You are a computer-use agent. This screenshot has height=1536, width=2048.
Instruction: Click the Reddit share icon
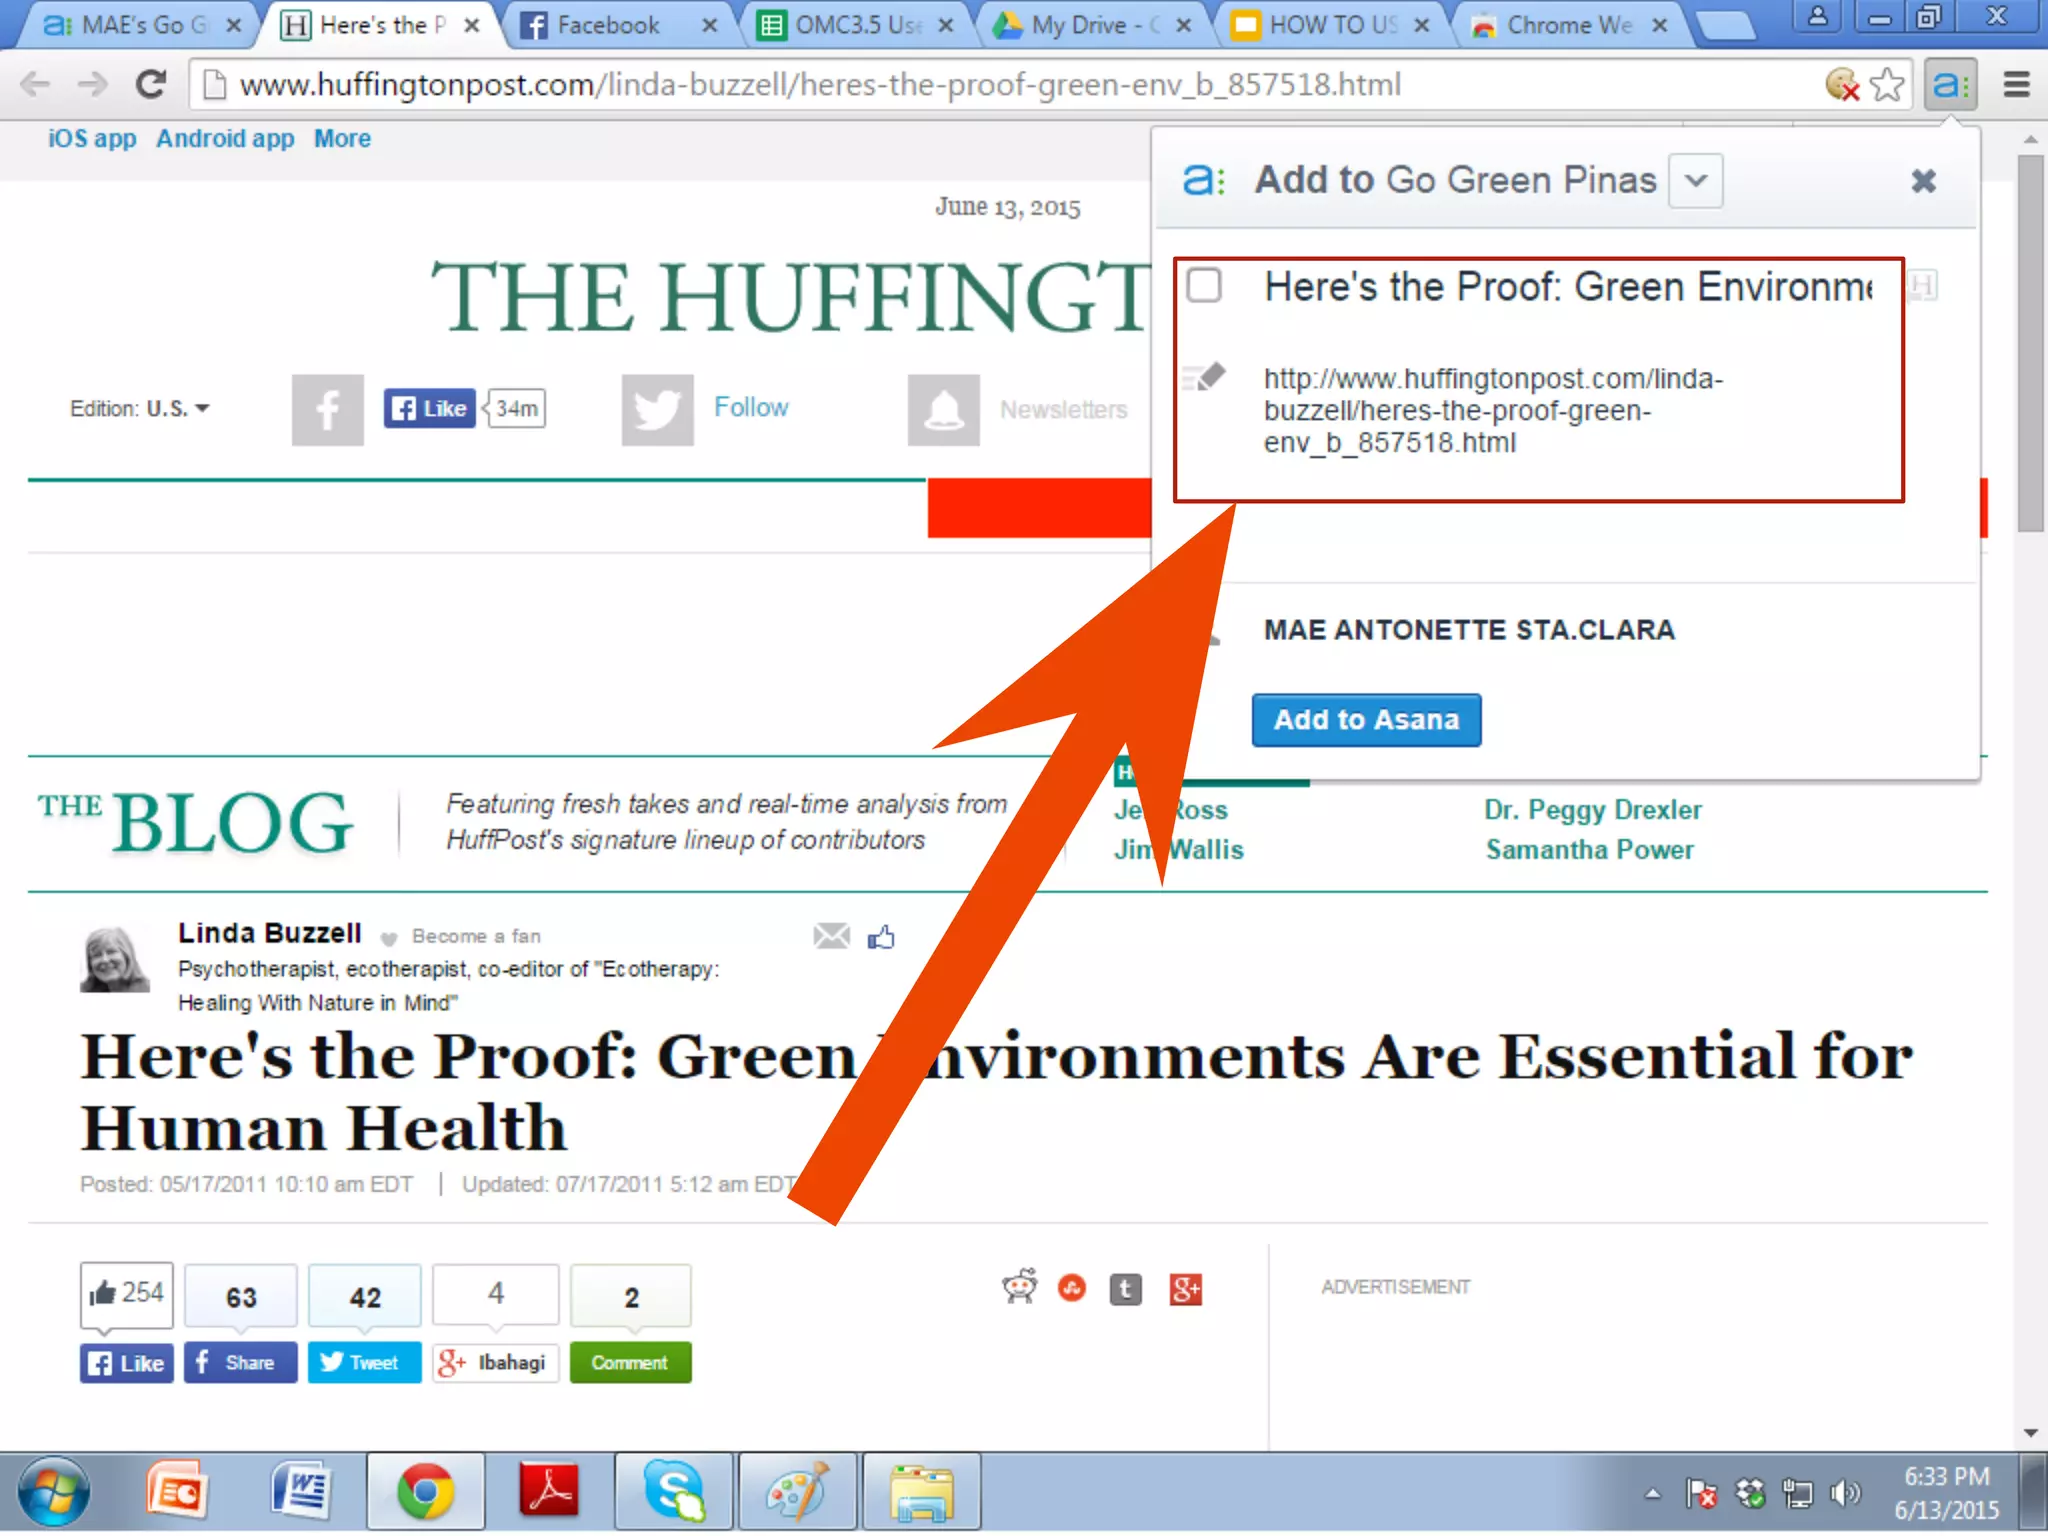pyautogui.click(x=1020, y=1287)
